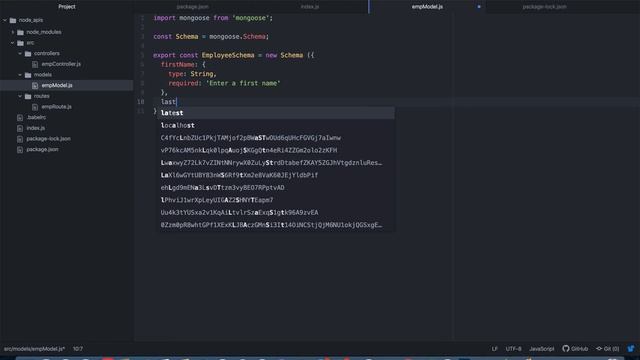The width and height of the screenshot is (640, 360).
Task: Select the node_modules folder label
Action: pos(44,32)
